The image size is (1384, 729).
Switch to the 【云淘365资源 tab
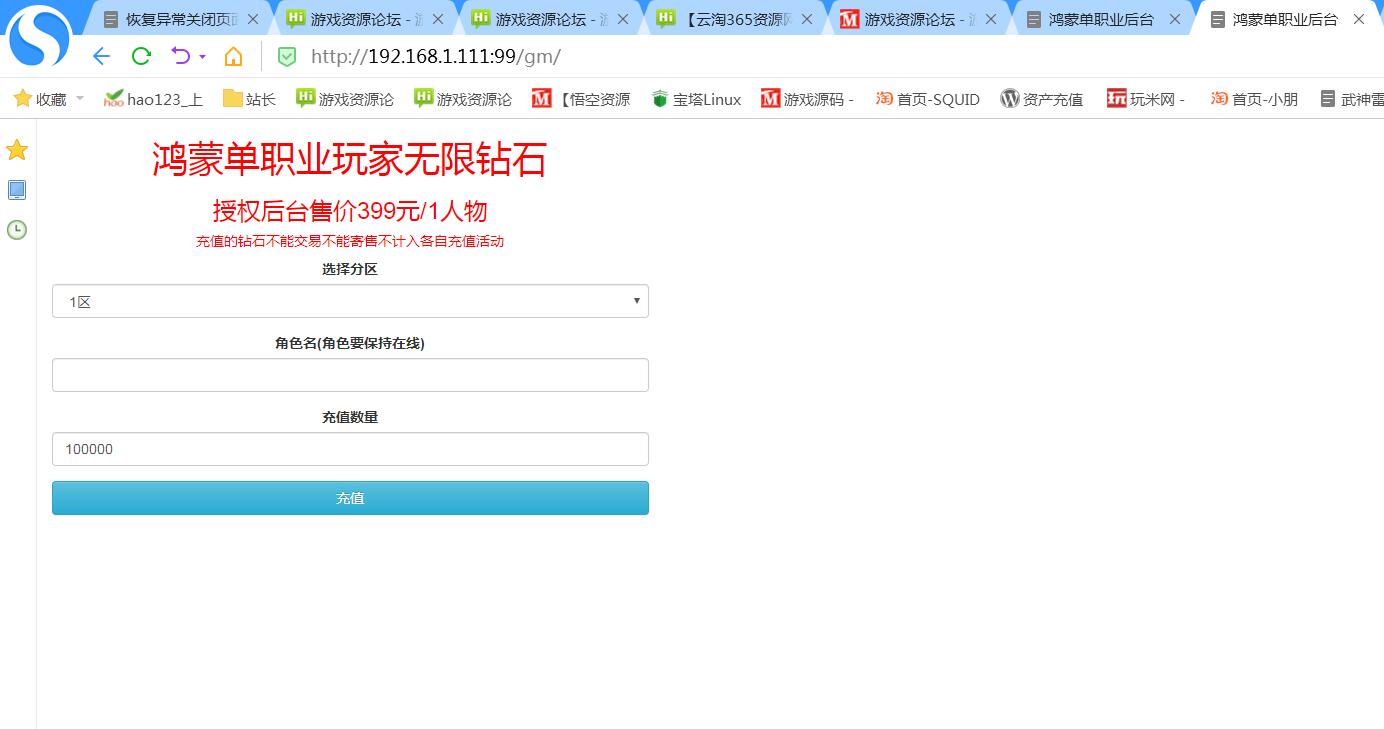pos(739,19)
